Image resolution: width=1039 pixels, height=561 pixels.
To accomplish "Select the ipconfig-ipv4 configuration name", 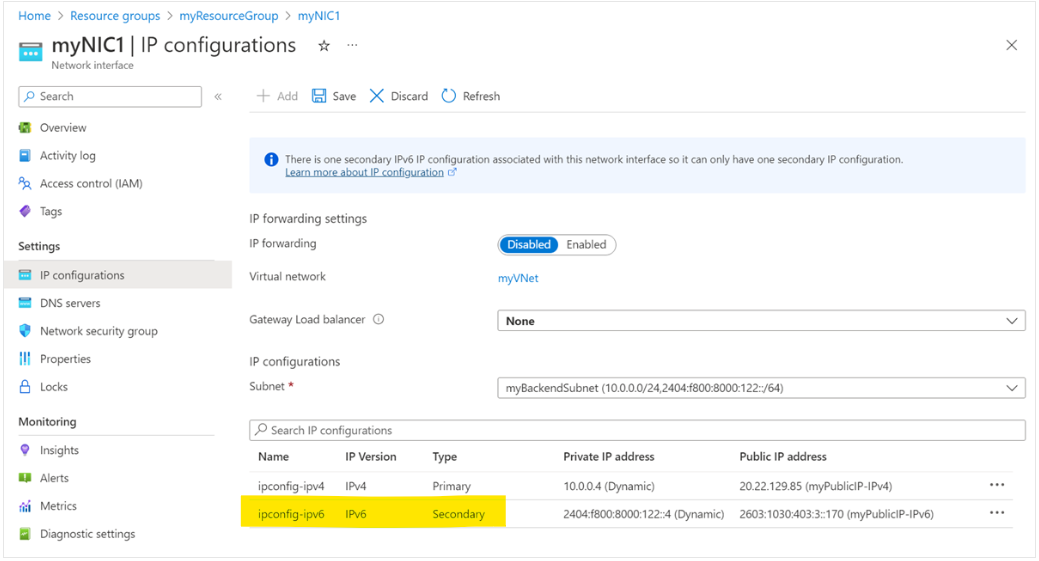I will [292, 486].
